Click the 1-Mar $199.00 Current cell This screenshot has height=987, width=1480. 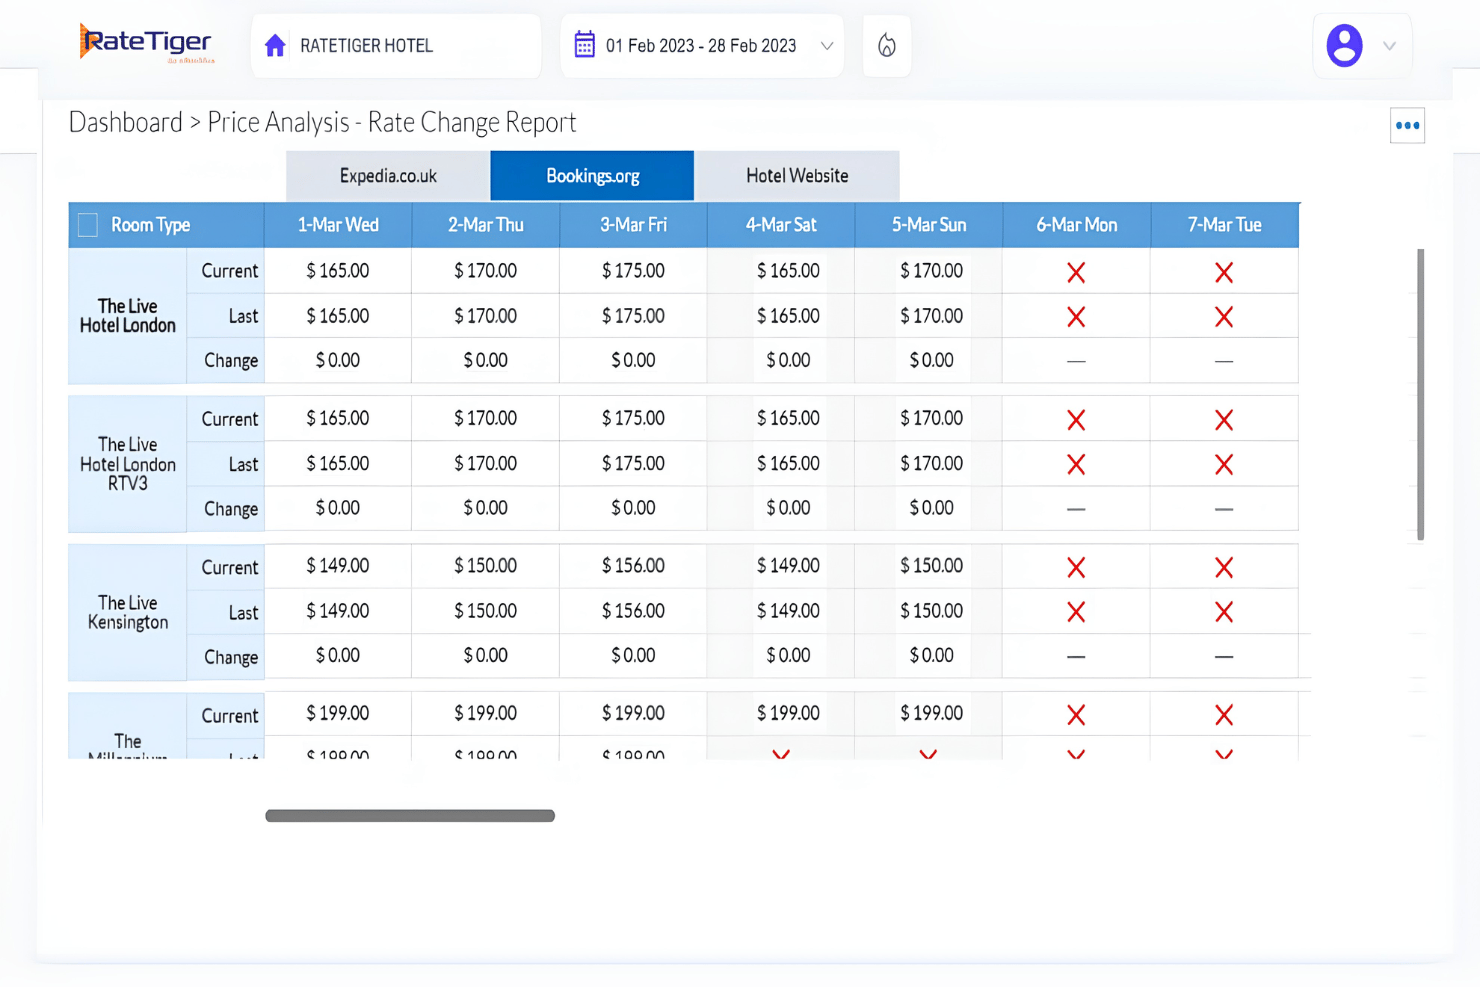pyautogui.click(x=338, y=714)
